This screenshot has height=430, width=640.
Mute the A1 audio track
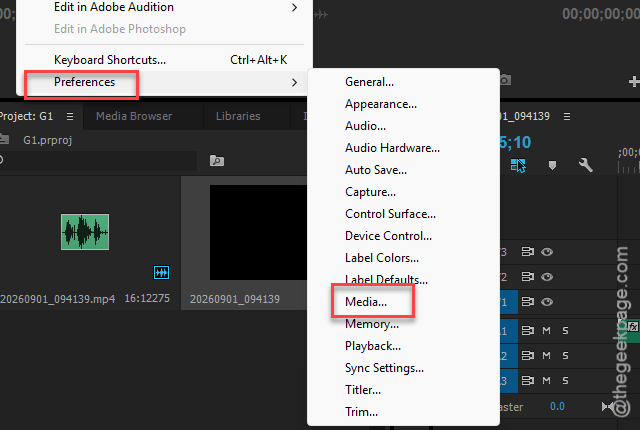[x=547, y=331]
